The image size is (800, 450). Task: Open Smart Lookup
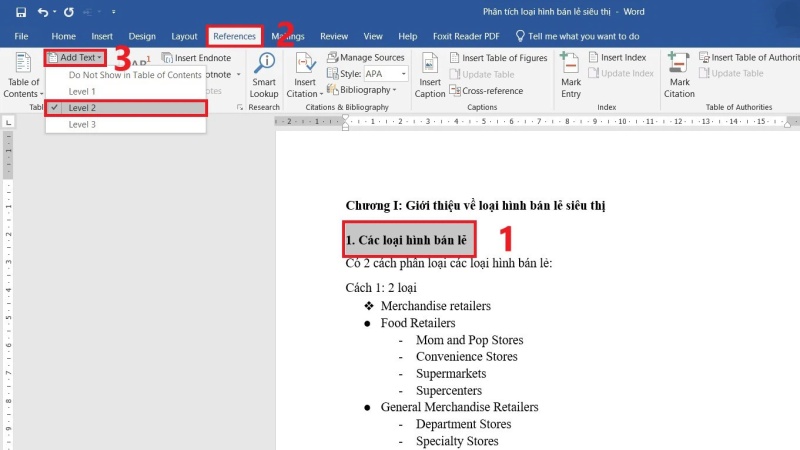coord(264,76)
